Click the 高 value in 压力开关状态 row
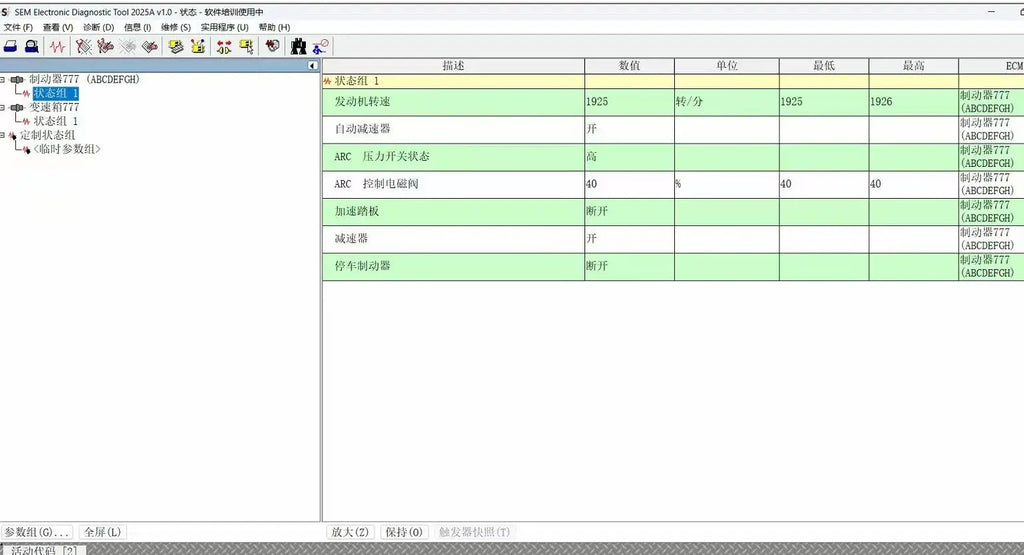1024x555 pixels. coord(630,157)
